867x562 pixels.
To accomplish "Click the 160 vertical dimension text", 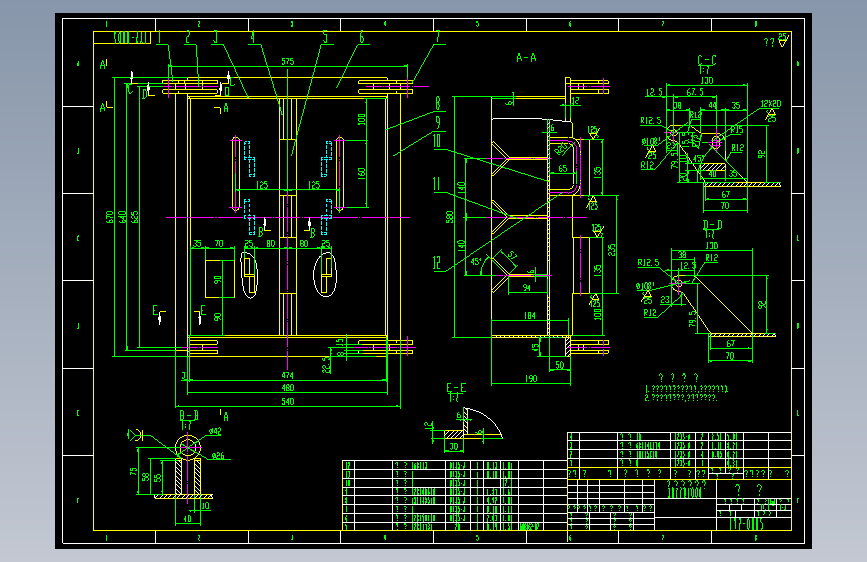I will pyautogui.click(x=361, y=173).
